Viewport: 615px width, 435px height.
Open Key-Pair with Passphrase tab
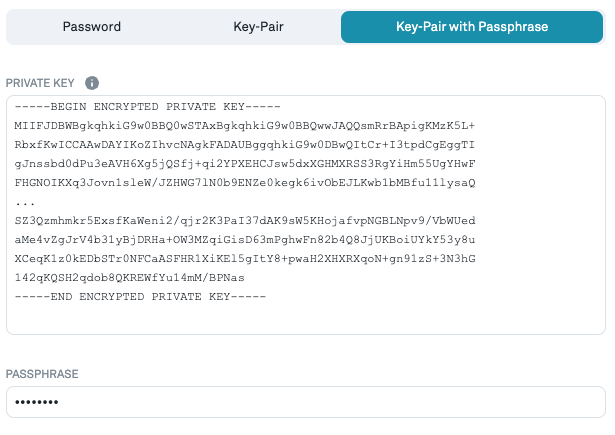(472, 27)
